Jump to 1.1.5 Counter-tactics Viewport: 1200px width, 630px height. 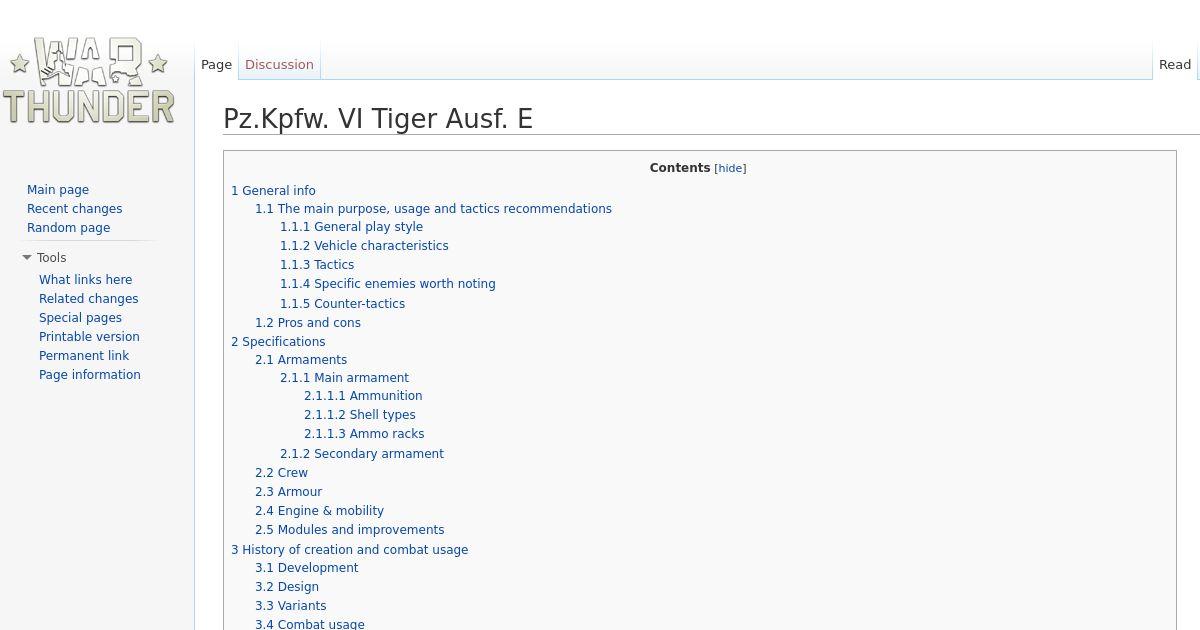point(342,304)
